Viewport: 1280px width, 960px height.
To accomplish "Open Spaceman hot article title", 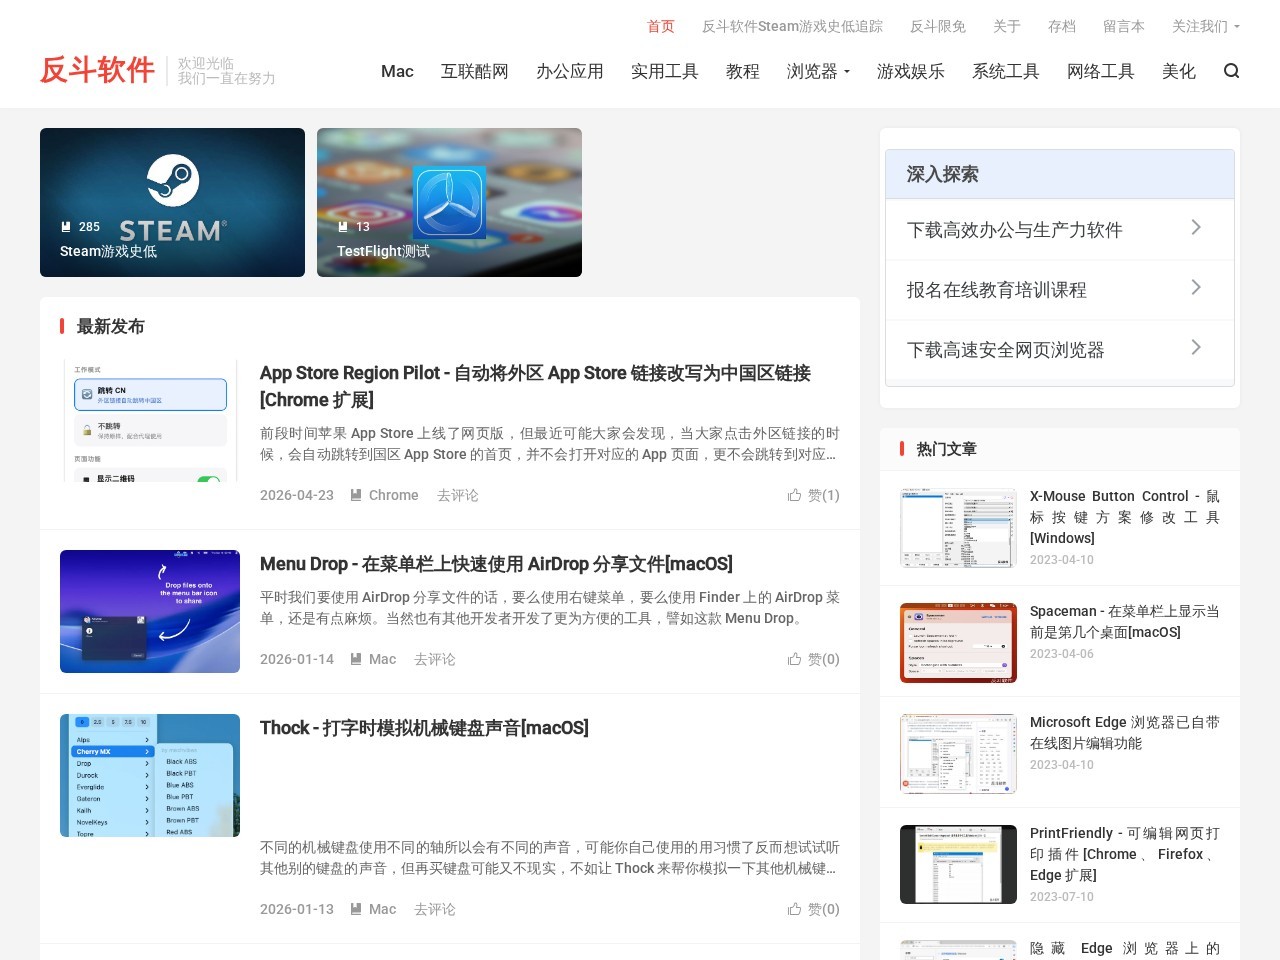I will tap(1125, 622).
